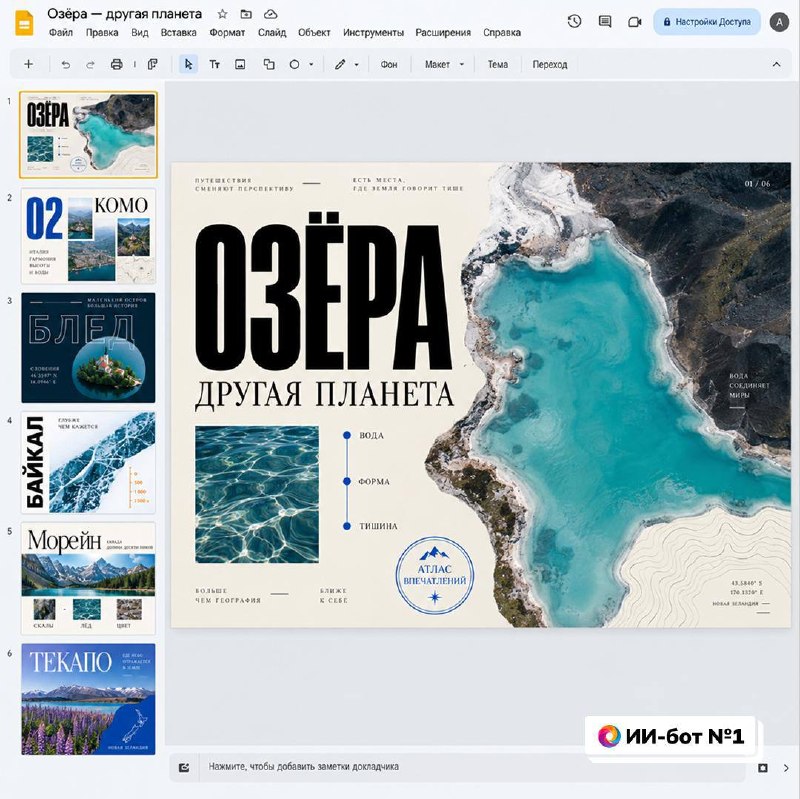Click the move to folder icon
Screen dimensions: 800x799
[x=246, y=14]
